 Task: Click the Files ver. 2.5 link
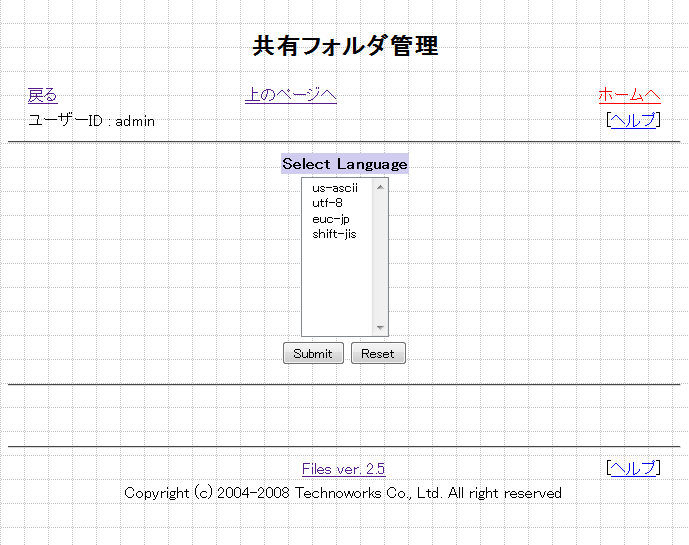(x=343, y=469)
